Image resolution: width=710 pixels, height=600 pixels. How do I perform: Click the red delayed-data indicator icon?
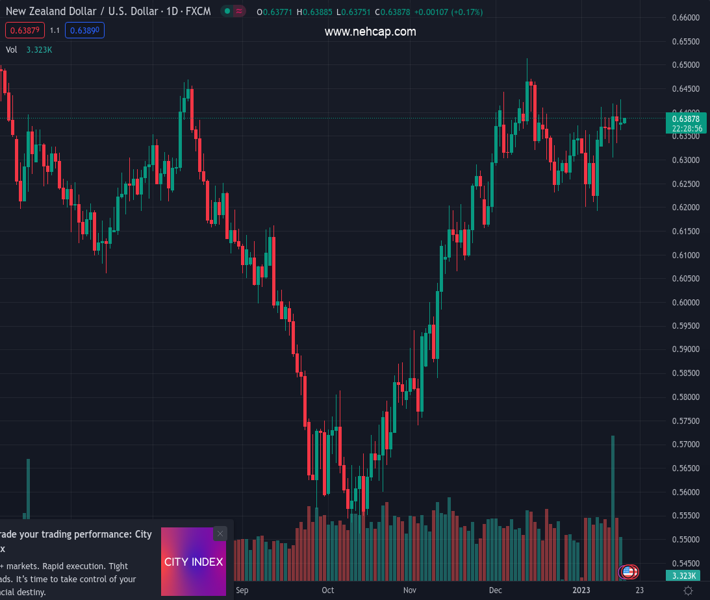pyautogui.click(x=239, y=11)
